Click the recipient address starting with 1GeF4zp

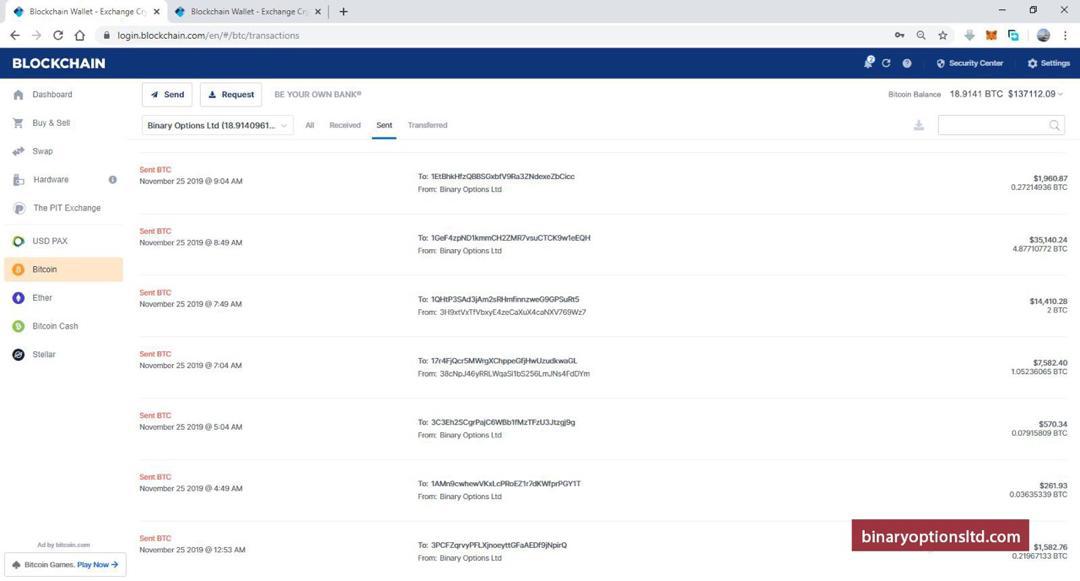510,237
